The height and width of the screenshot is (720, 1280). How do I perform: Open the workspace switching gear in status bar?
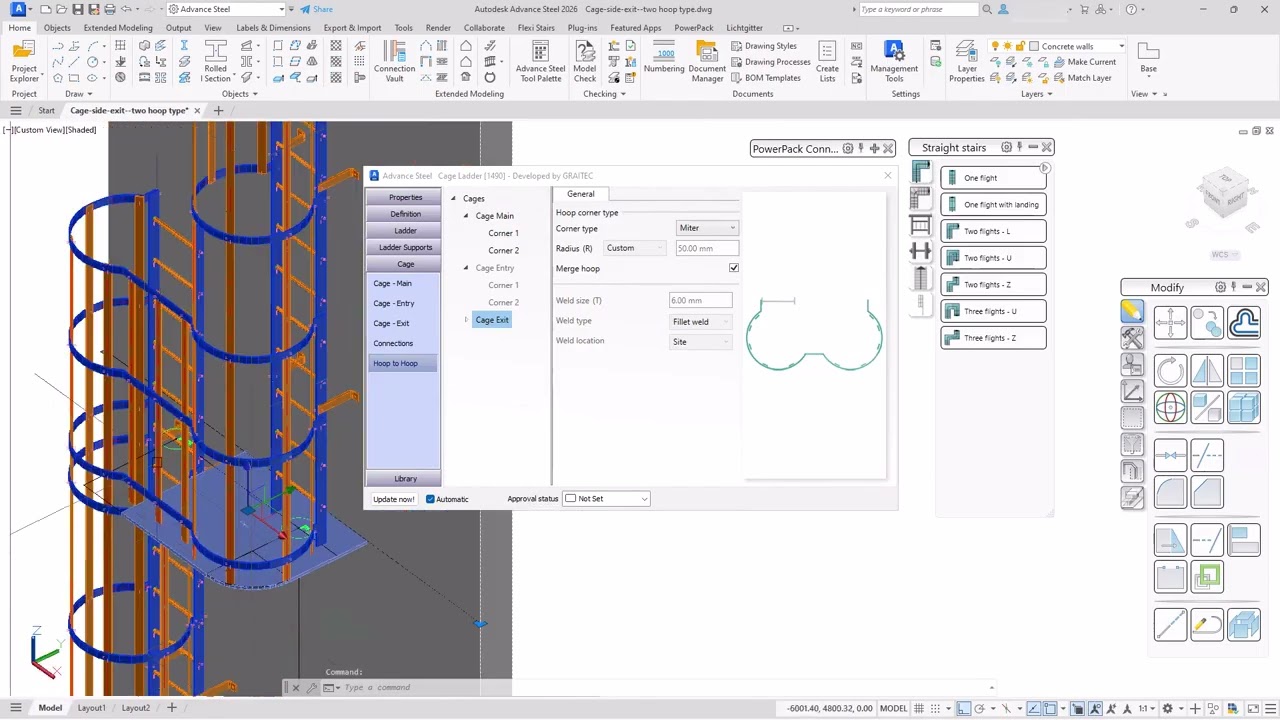[x=1167, y=708]
